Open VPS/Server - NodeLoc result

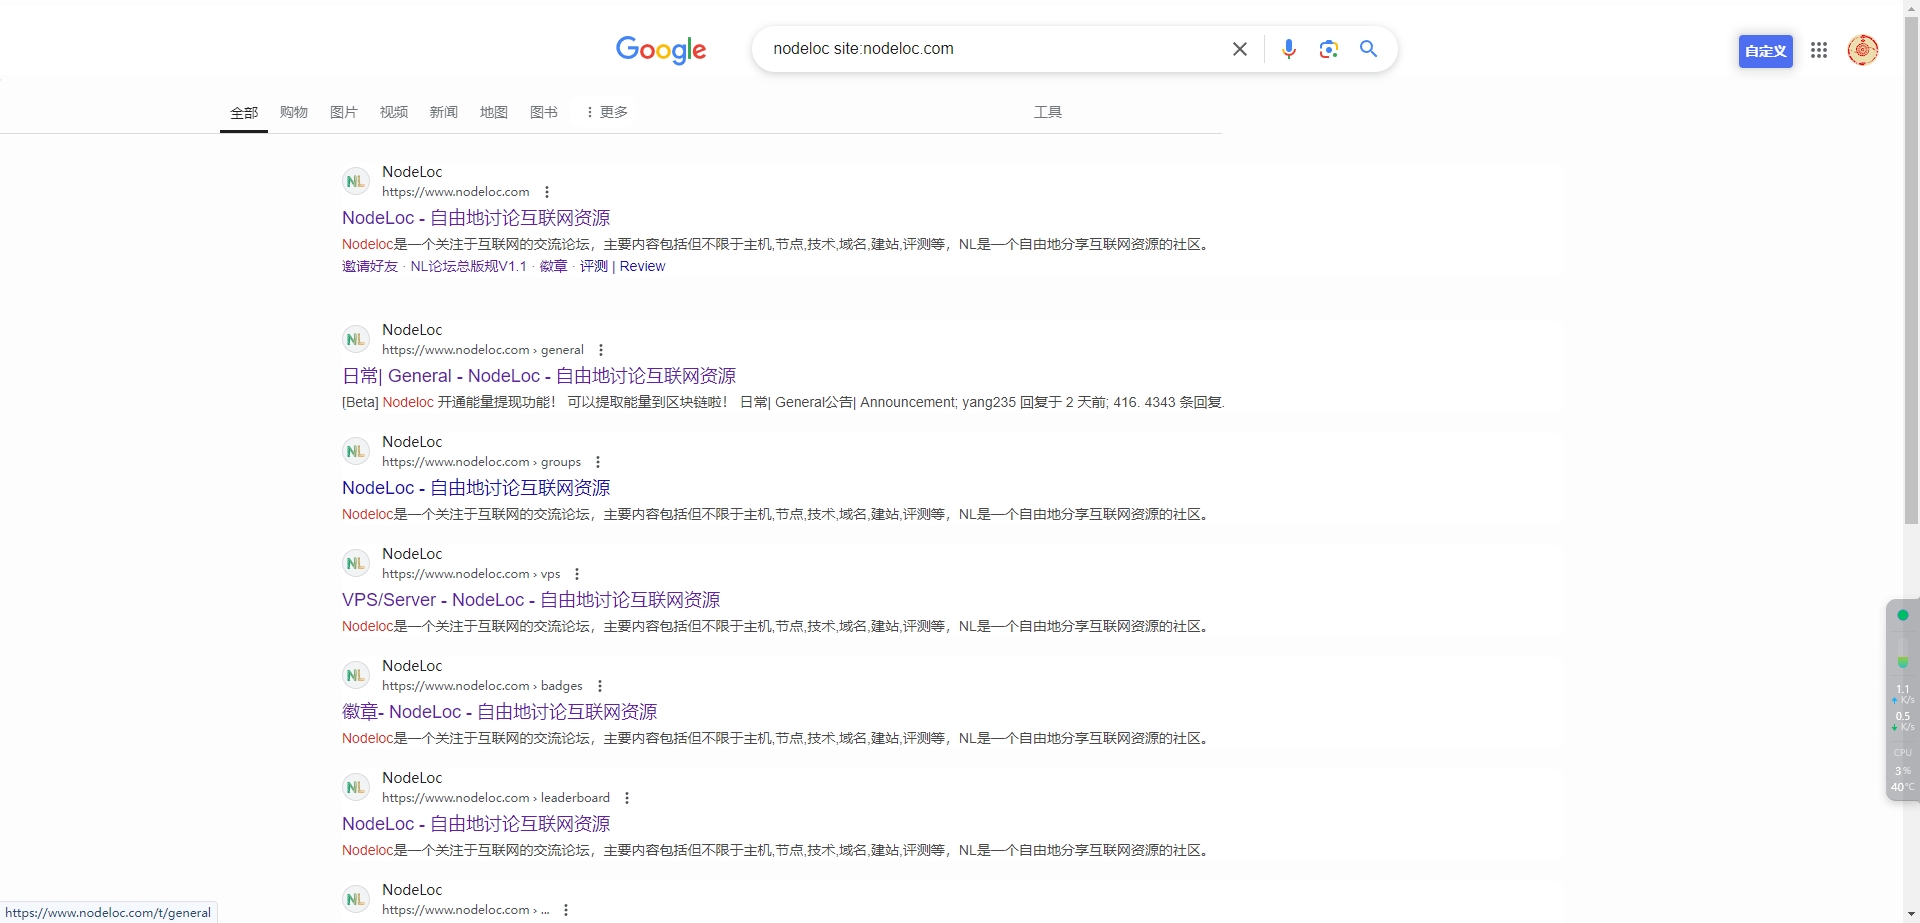[x=531, y=600]
